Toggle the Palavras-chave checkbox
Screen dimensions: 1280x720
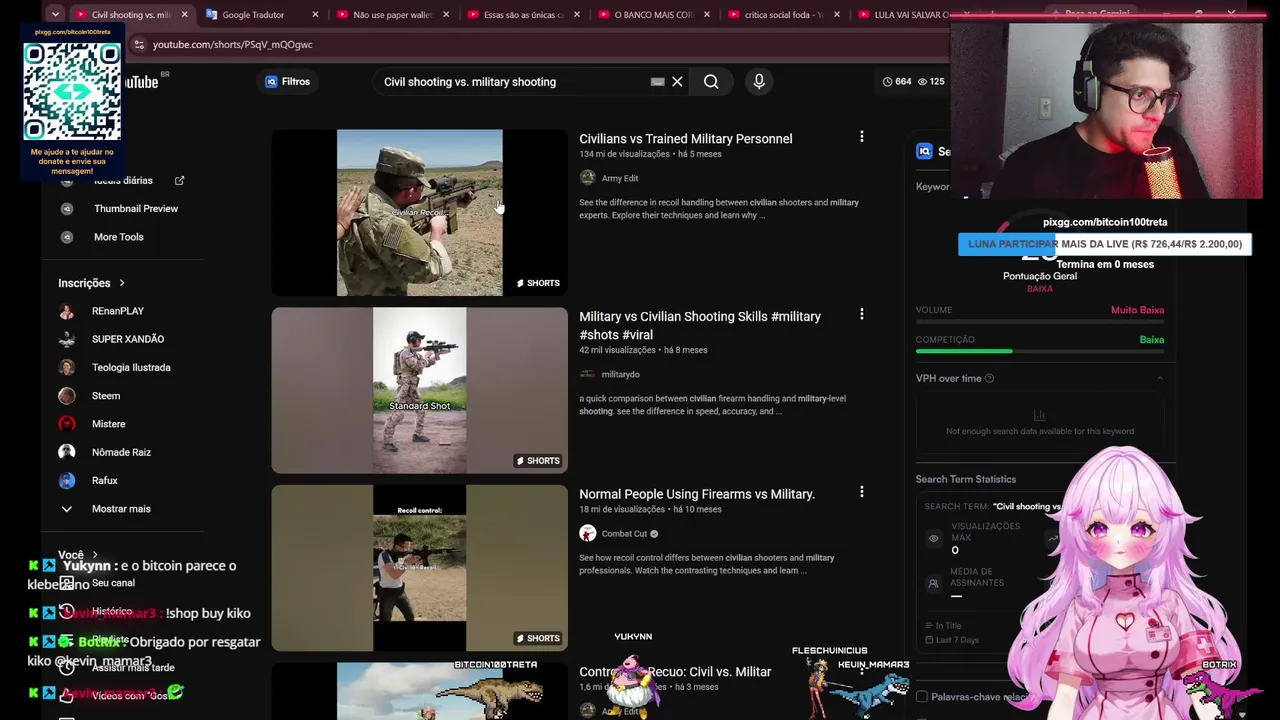coord(922,697)
